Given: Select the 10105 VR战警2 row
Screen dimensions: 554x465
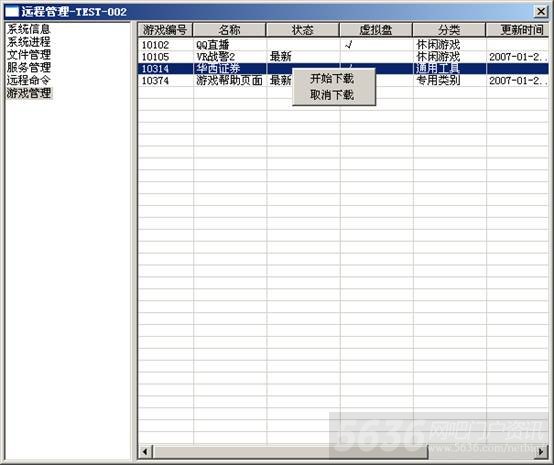Looking at the screenshot, I should (343, 57).
